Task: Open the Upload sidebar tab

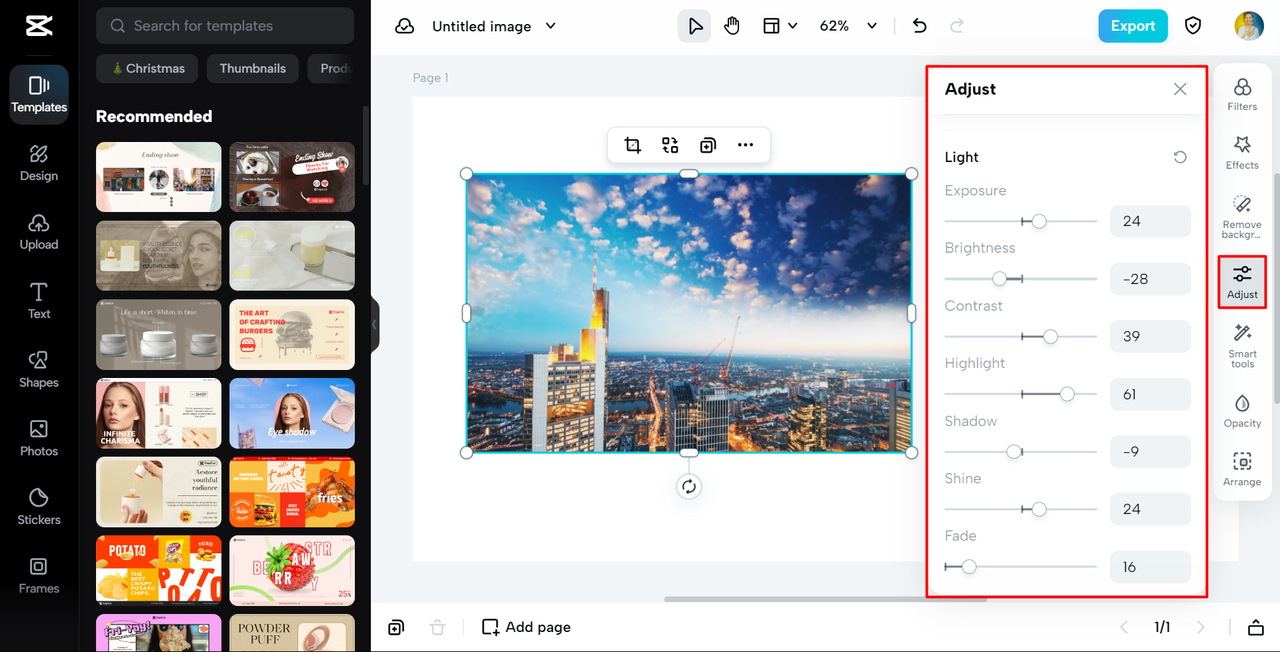Action: (x=39, y=232)
